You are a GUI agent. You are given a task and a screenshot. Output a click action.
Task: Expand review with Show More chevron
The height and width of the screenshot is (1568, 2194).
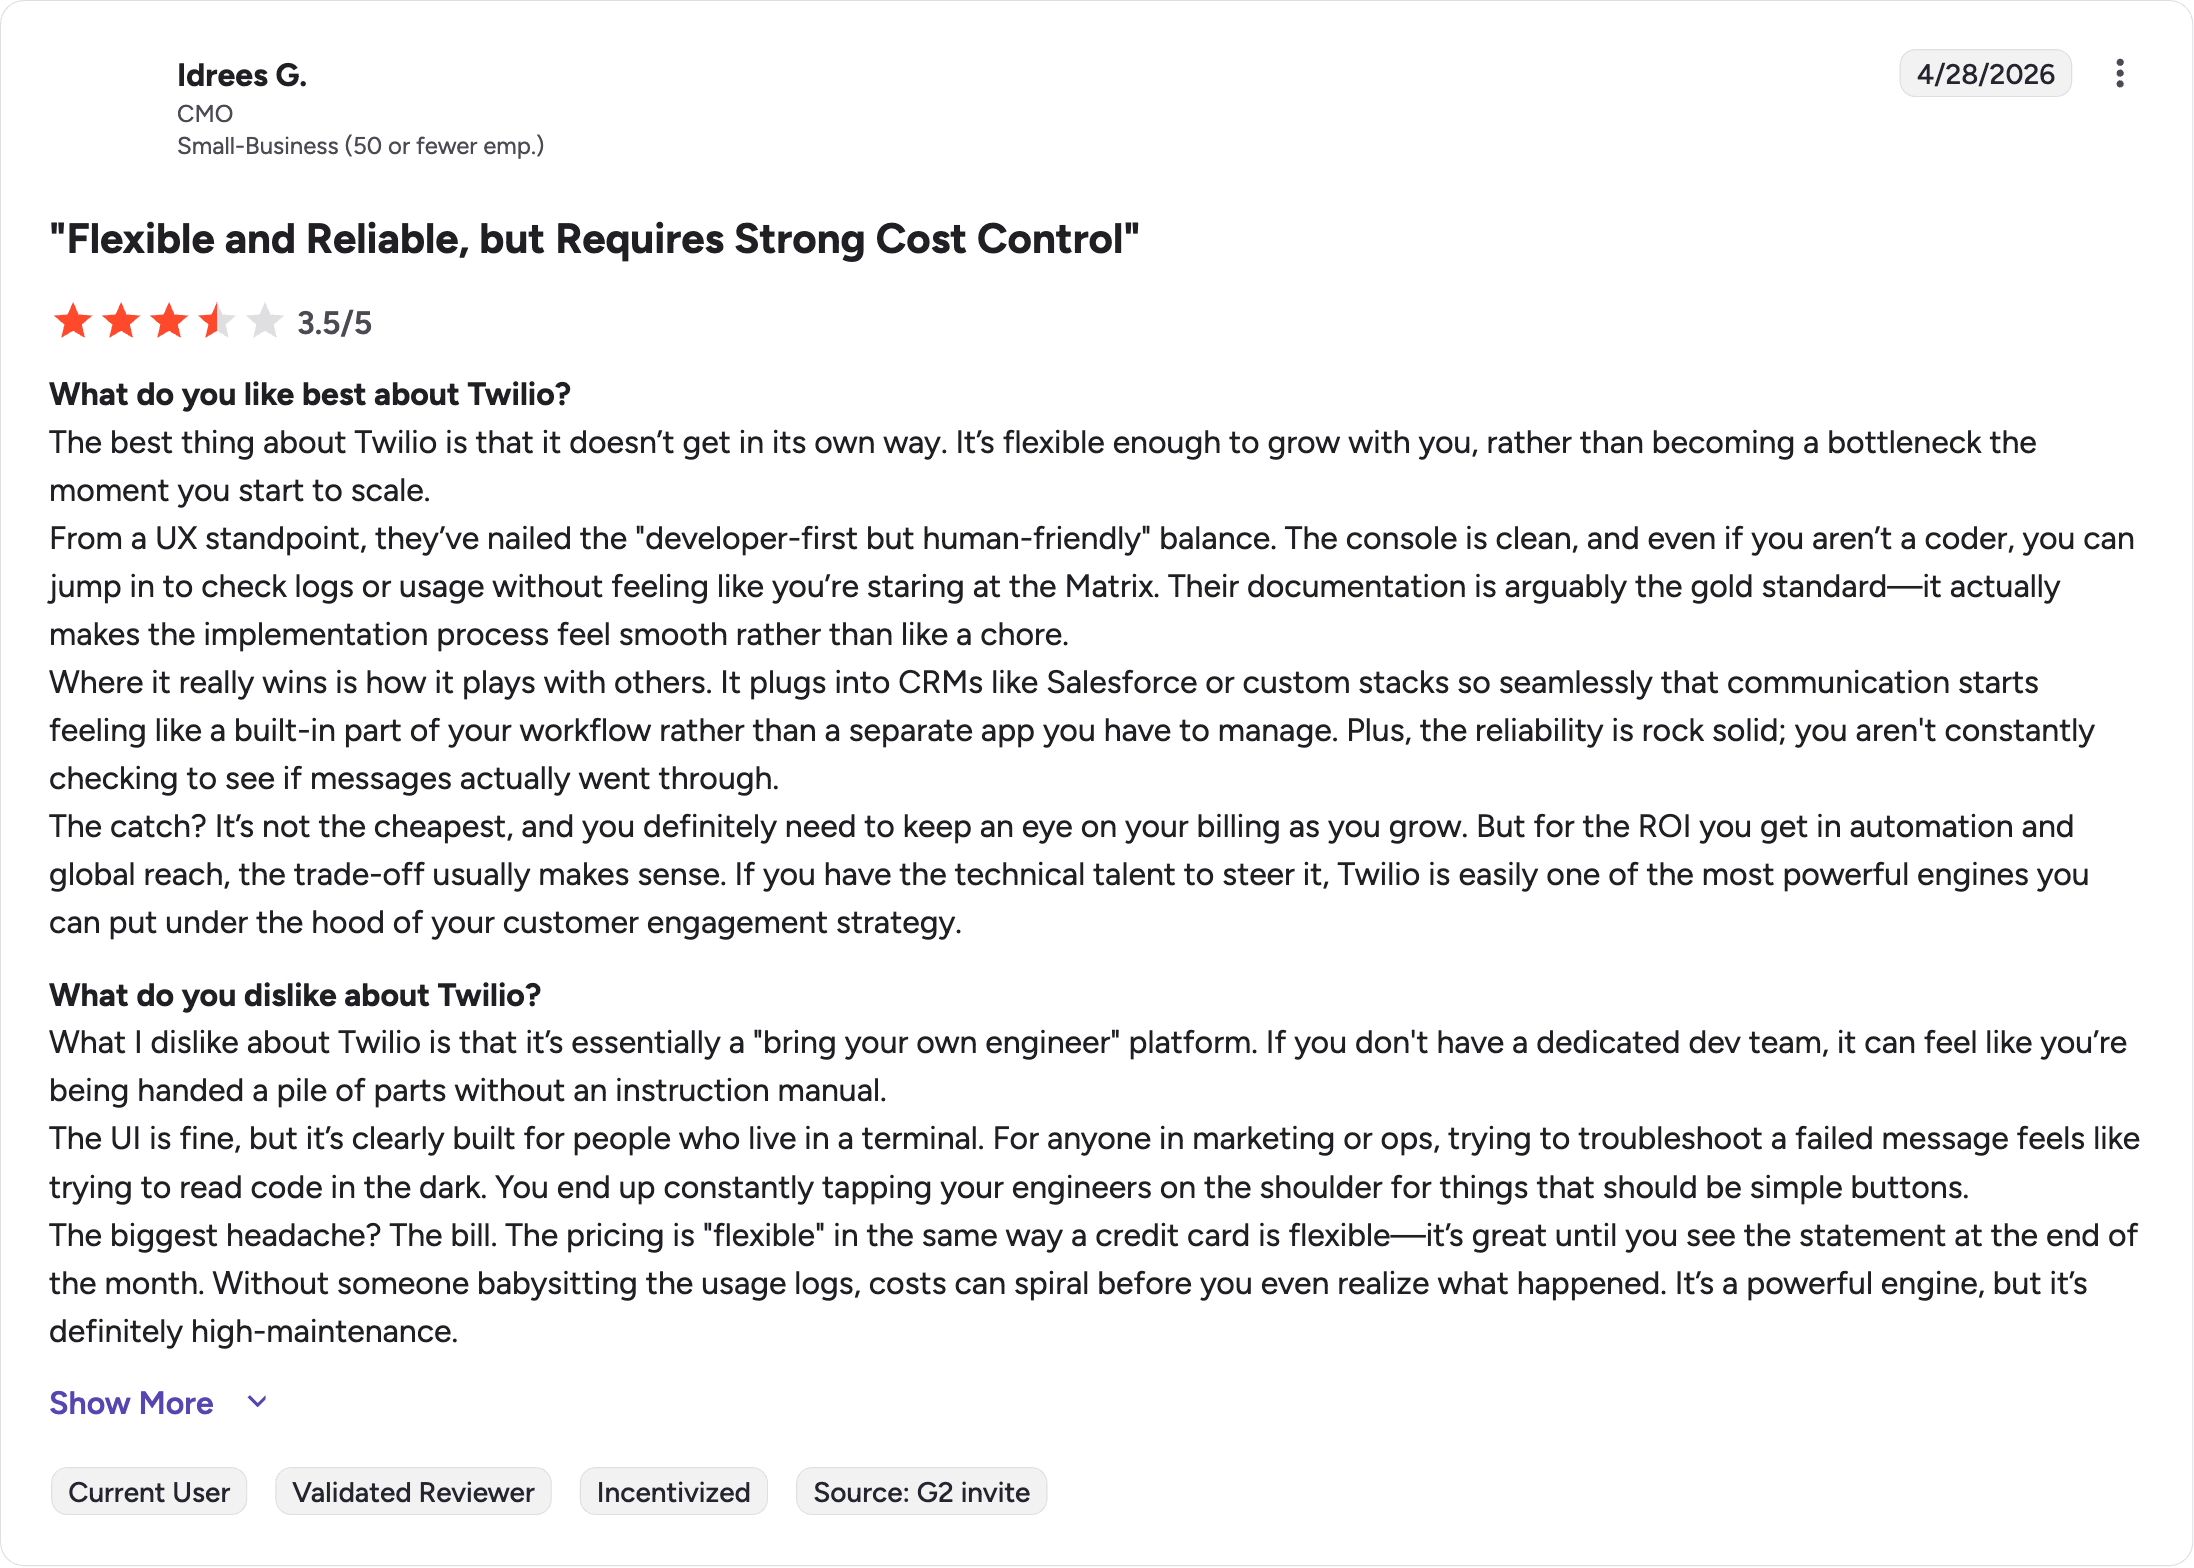(257, 1402)
